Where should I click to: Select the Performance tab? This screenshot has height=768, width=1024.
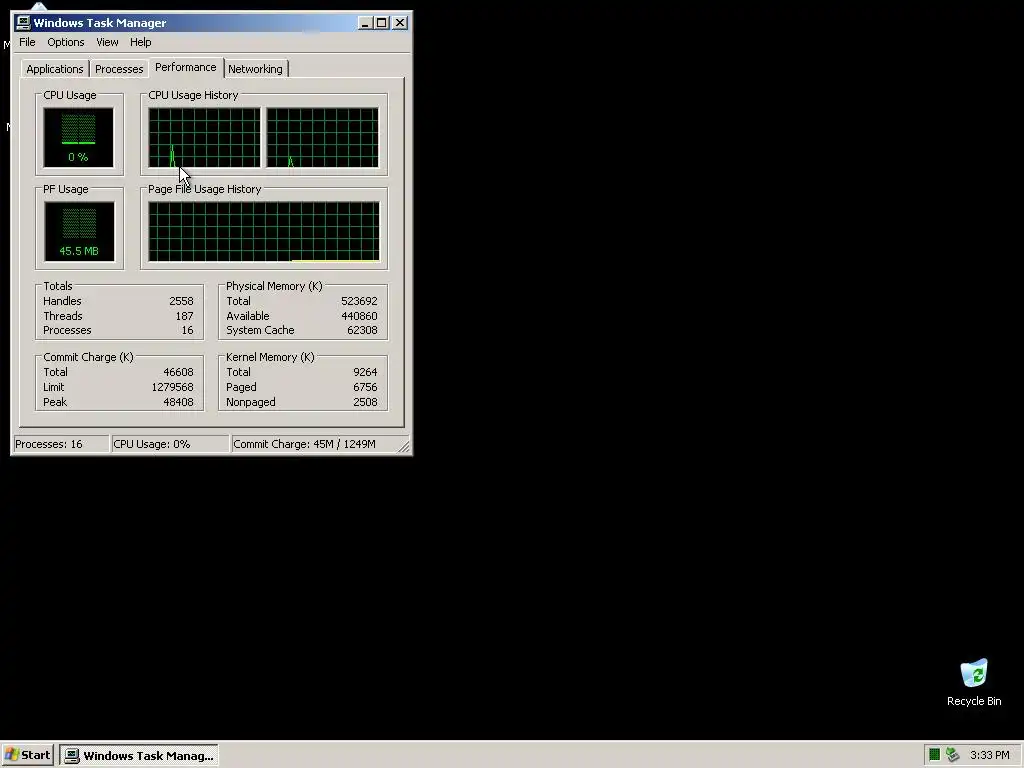tap(185, 67)
